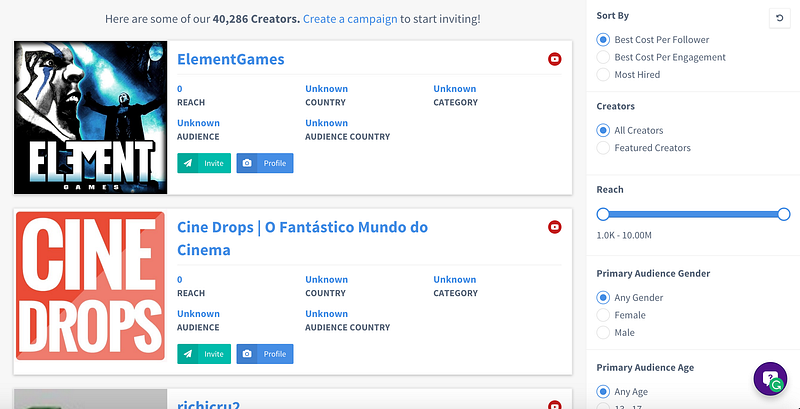Screen dimensions: 800x409
Task: Click the 0 reach value for Cine Drops
Action: (180, 279)
